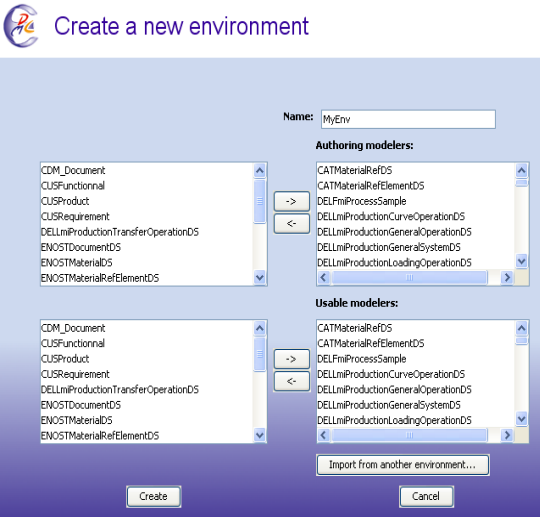Screen dimensions: 540x517
Task: Click up arrow of Authoring modelers list scrollbar
Action: tap(521, 170)
